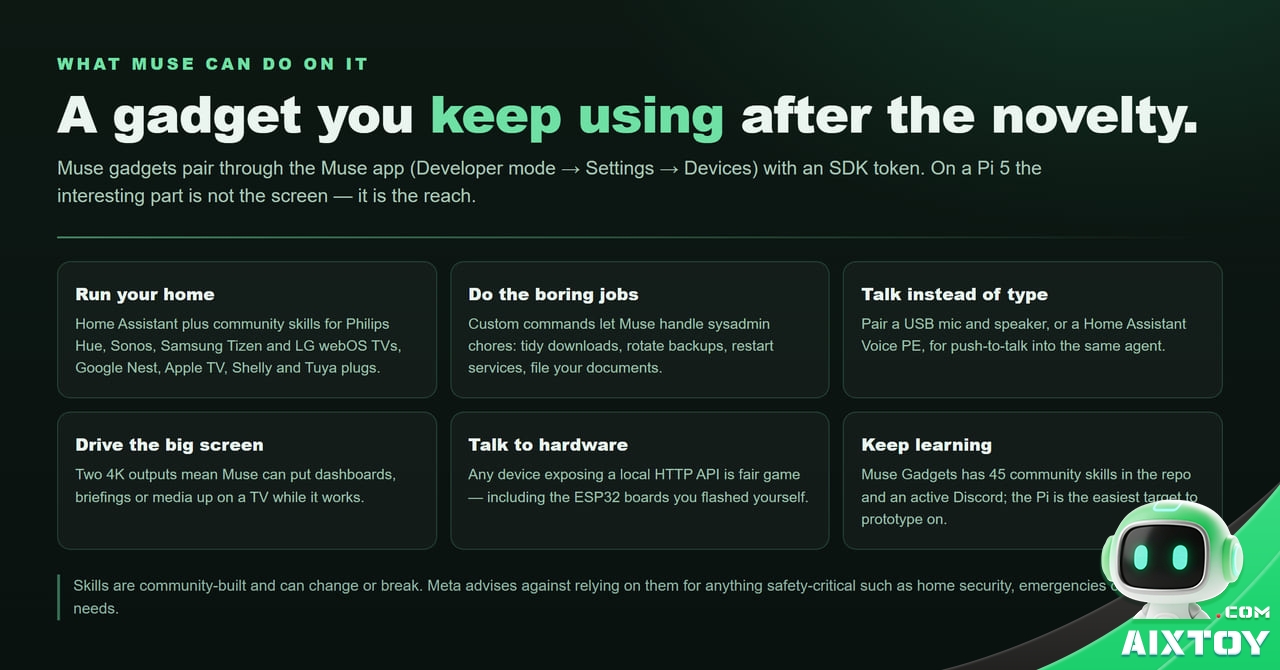The width and height of the screenshot is (1280, 670).
Task: Click the intro paragraph about pairing Muse gadgets
Action: click(x=549, y=182)
